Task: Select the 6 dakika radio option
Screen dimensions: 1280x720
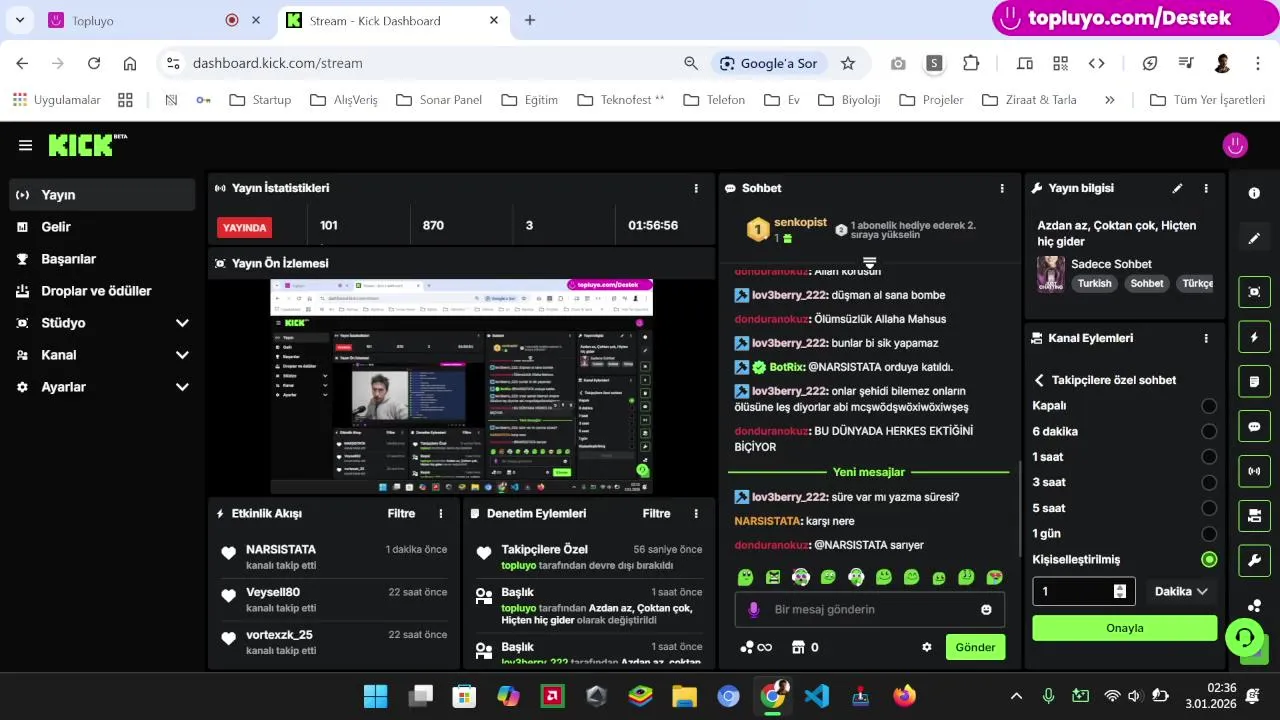Action: (x=1209, y=431)
